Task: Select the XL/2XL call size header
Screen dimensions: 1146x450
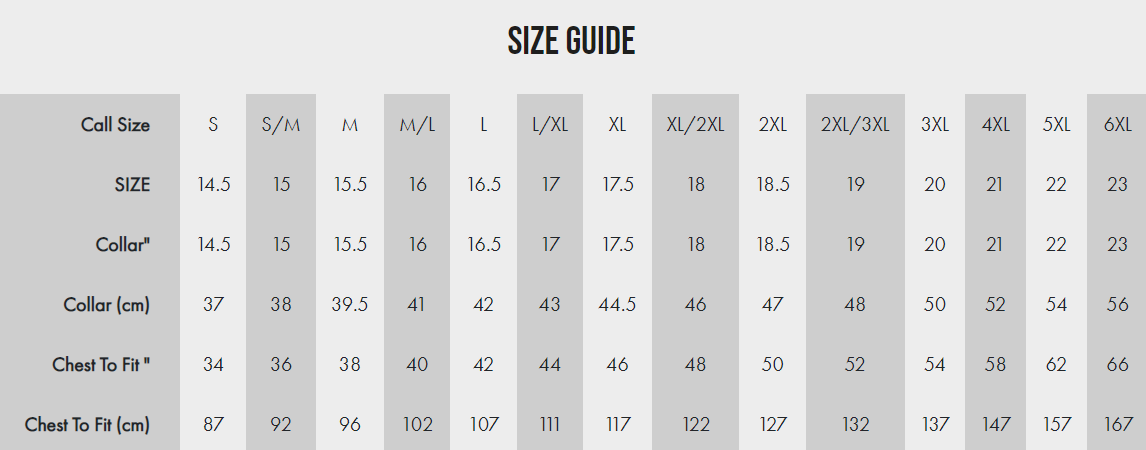Action: (x=695, y=125)
